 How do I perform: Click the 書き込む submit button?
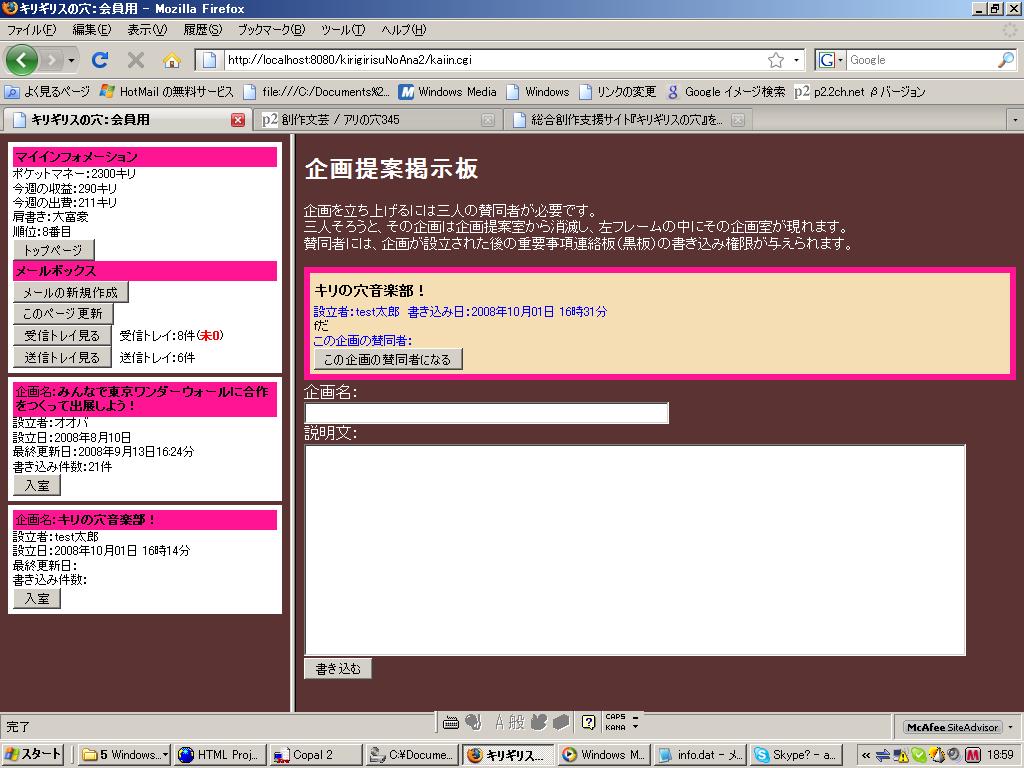338,669
